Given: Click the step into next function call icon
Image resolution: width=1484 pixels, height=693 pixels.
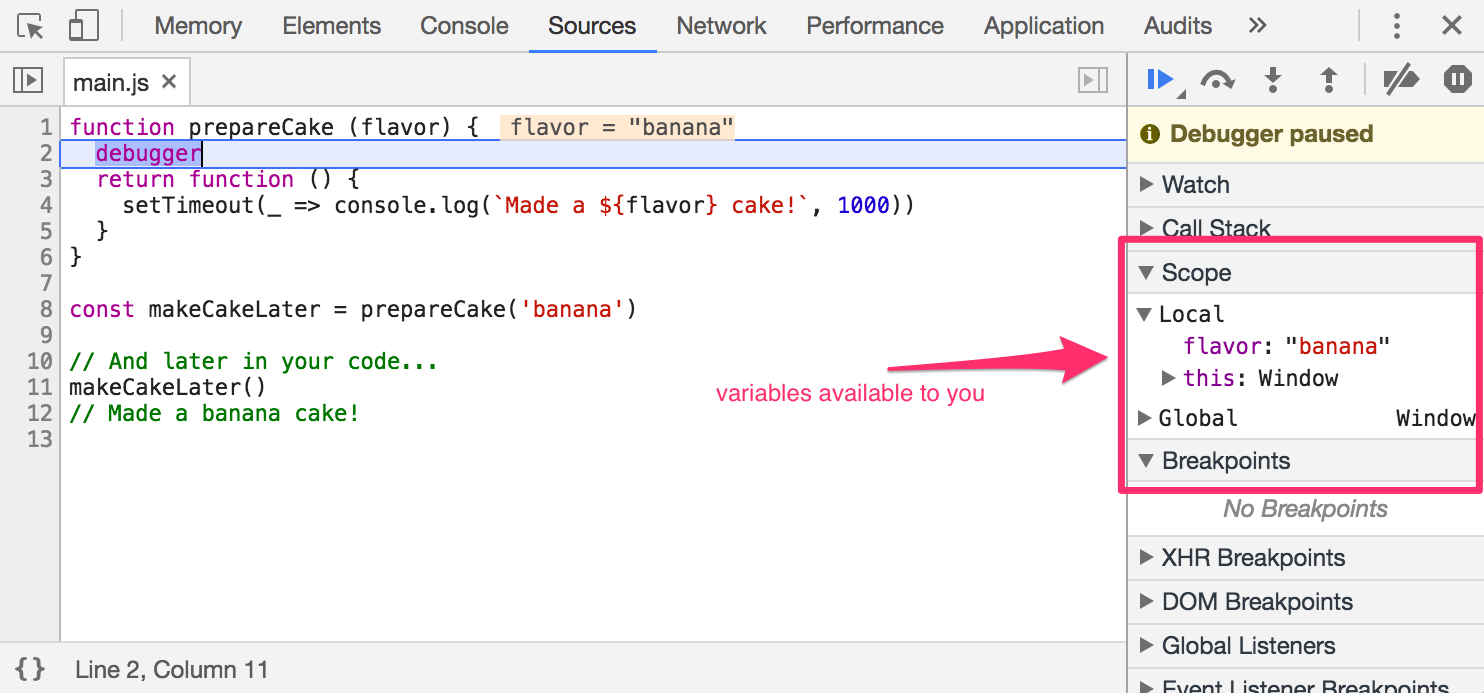Looking at the screenshot, I should tap(1273, 78).
